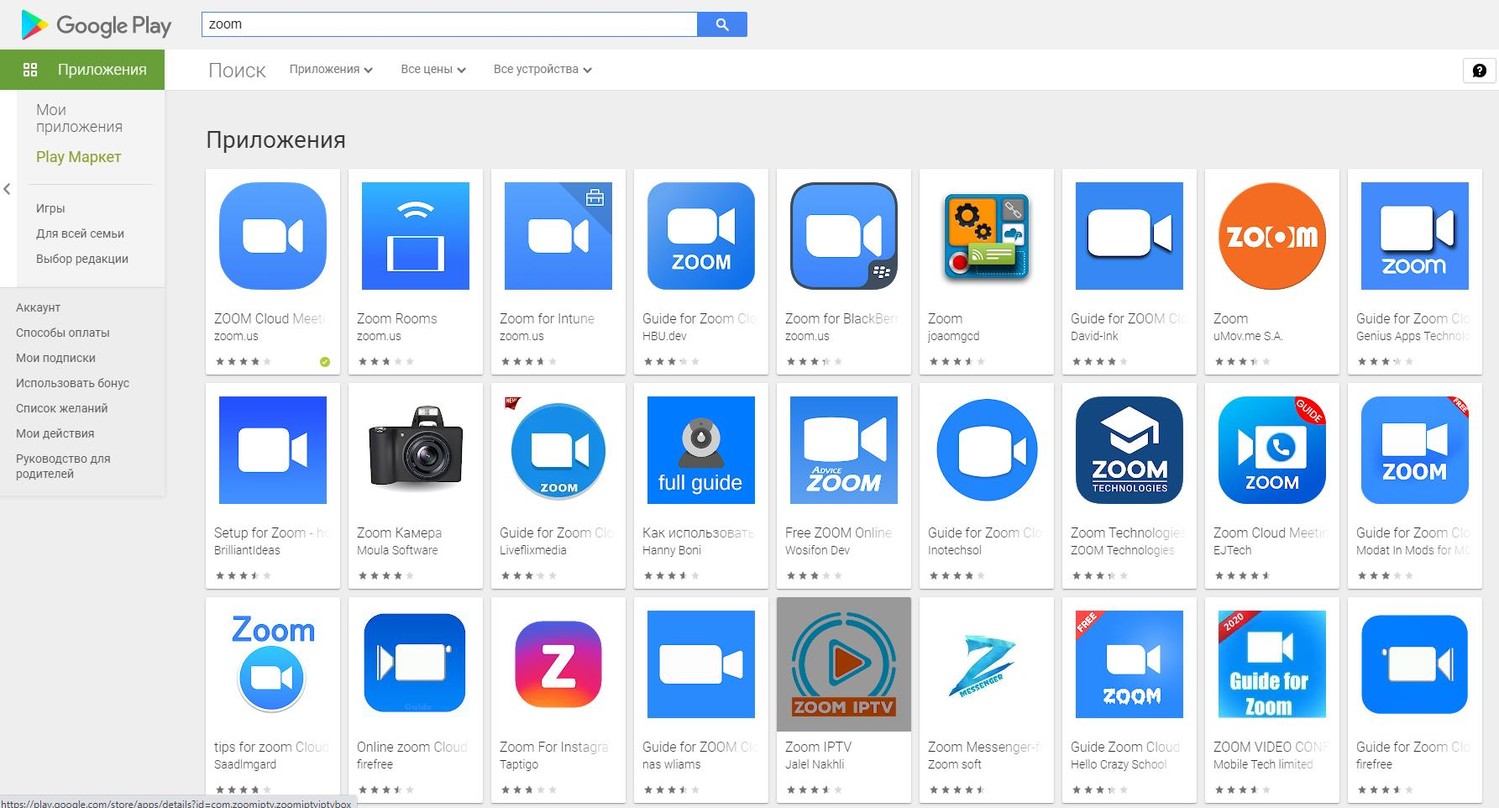This screenshot has height=808, width=1499.
Task: Click the 'Zoom Камера' app title
Action: 399,533
